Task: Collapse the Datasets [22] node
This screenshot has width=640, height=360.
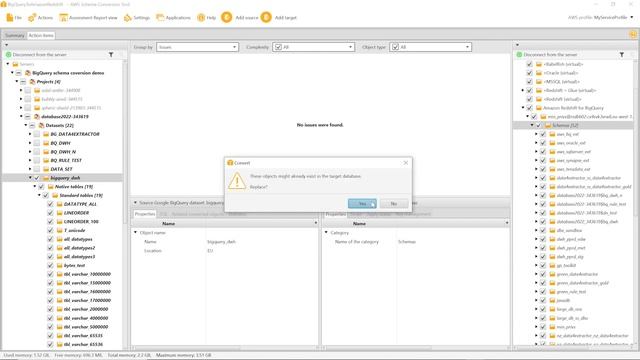Action: pyautogui.click(x=26, y=125)
